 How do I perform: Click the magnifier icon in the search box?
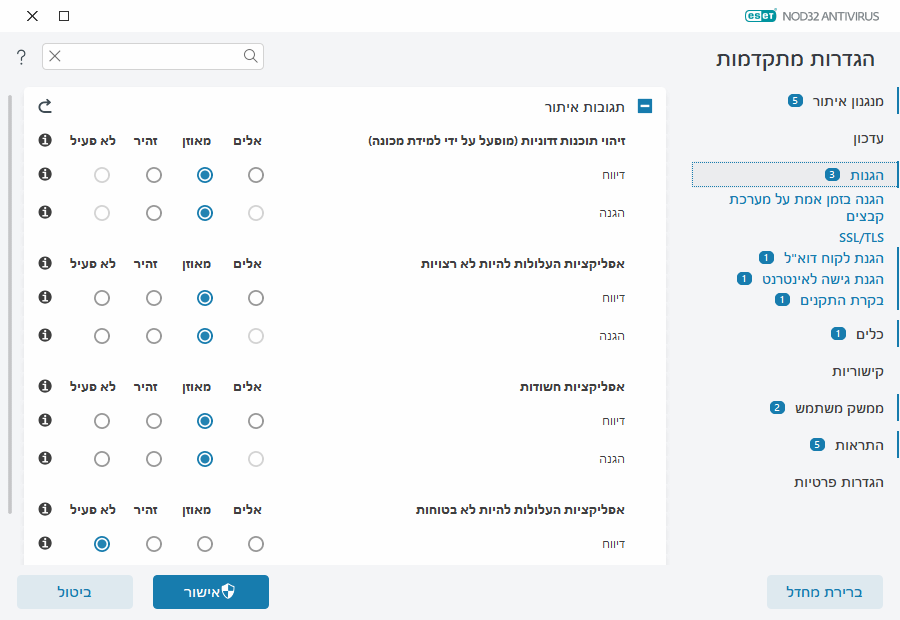point(251,56)
